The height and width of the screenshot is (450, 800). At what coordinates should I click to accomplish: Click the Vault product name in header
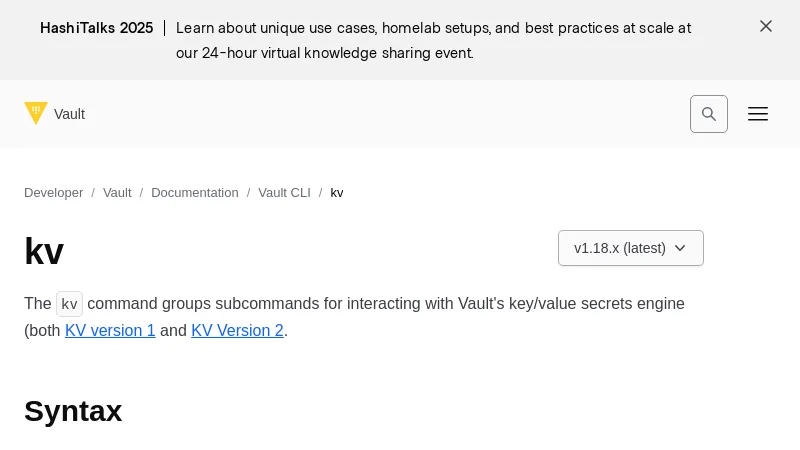(69, 114)
